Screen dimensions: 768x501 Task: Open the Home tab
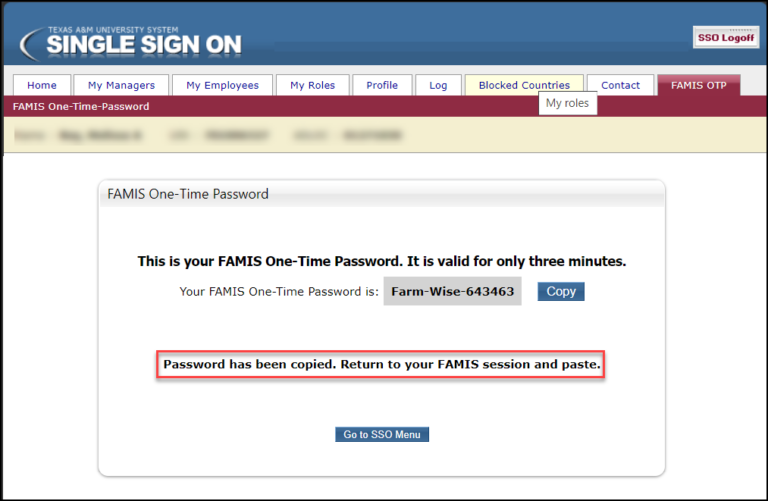point(42,86)
